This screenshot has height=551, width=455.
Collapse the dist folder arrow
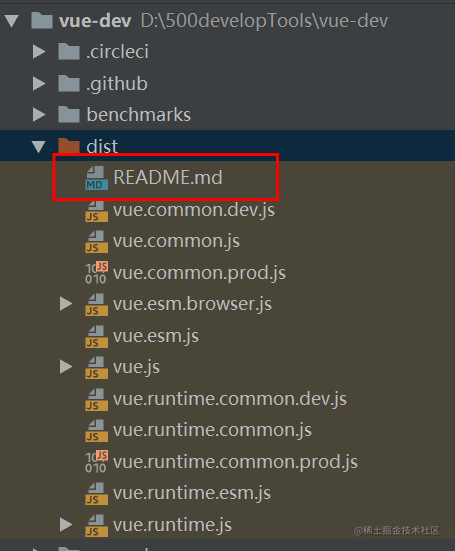(x=39, y=146)
